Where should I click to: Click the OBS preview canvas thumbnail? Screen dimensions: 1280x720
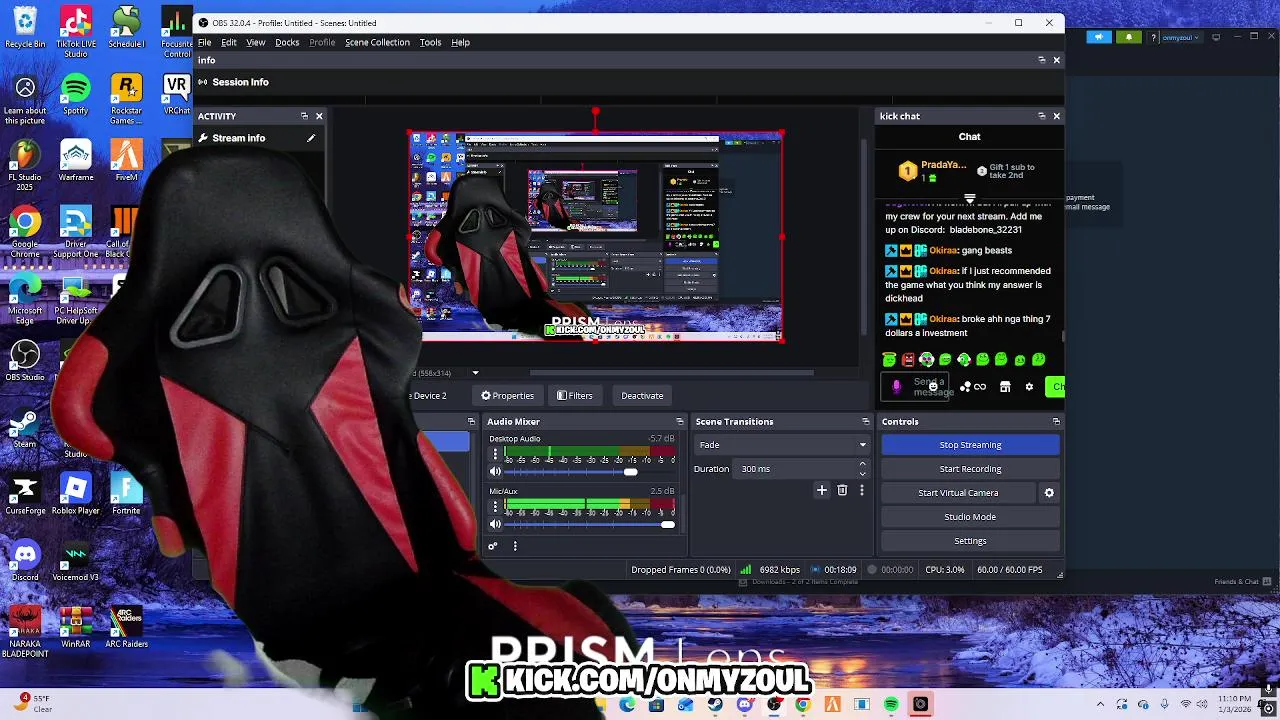[x=596, y=236]
